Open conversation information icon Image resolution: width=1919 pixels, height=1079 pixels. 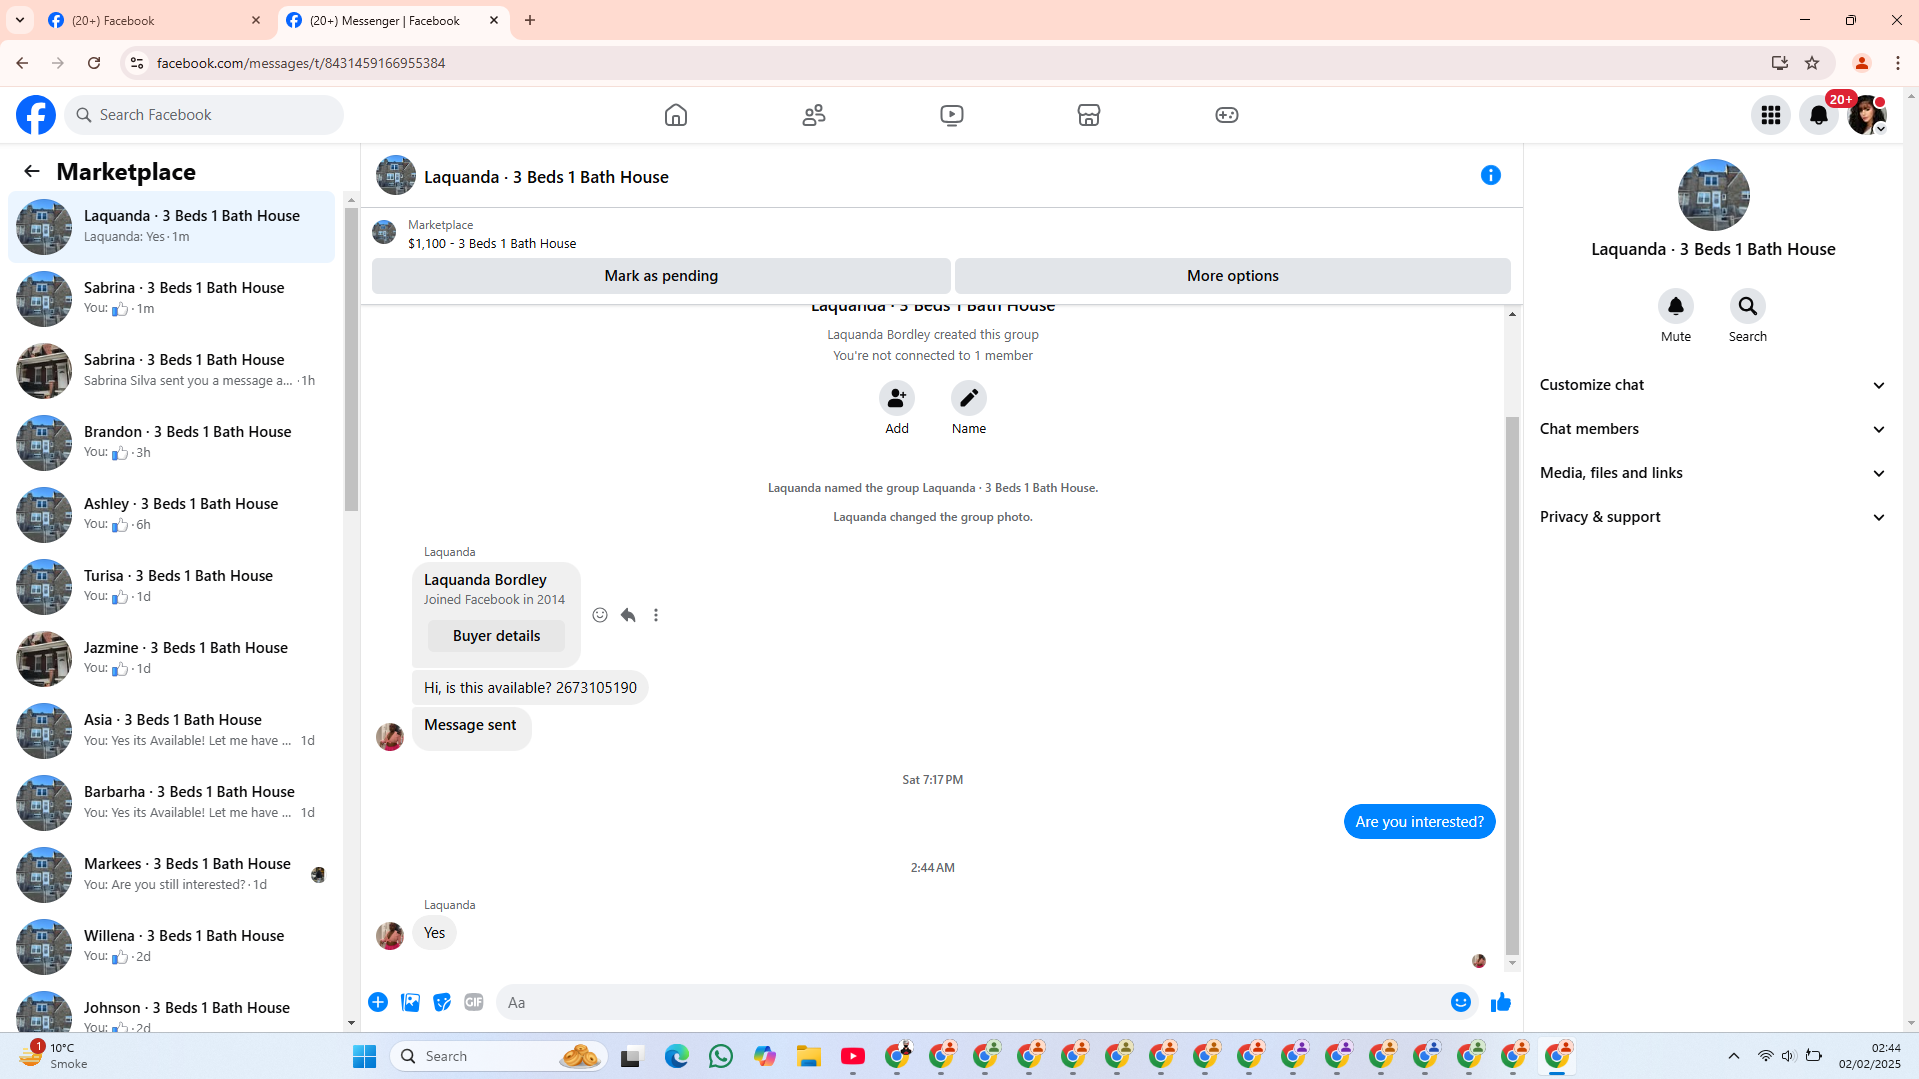tap(1491, 175)
